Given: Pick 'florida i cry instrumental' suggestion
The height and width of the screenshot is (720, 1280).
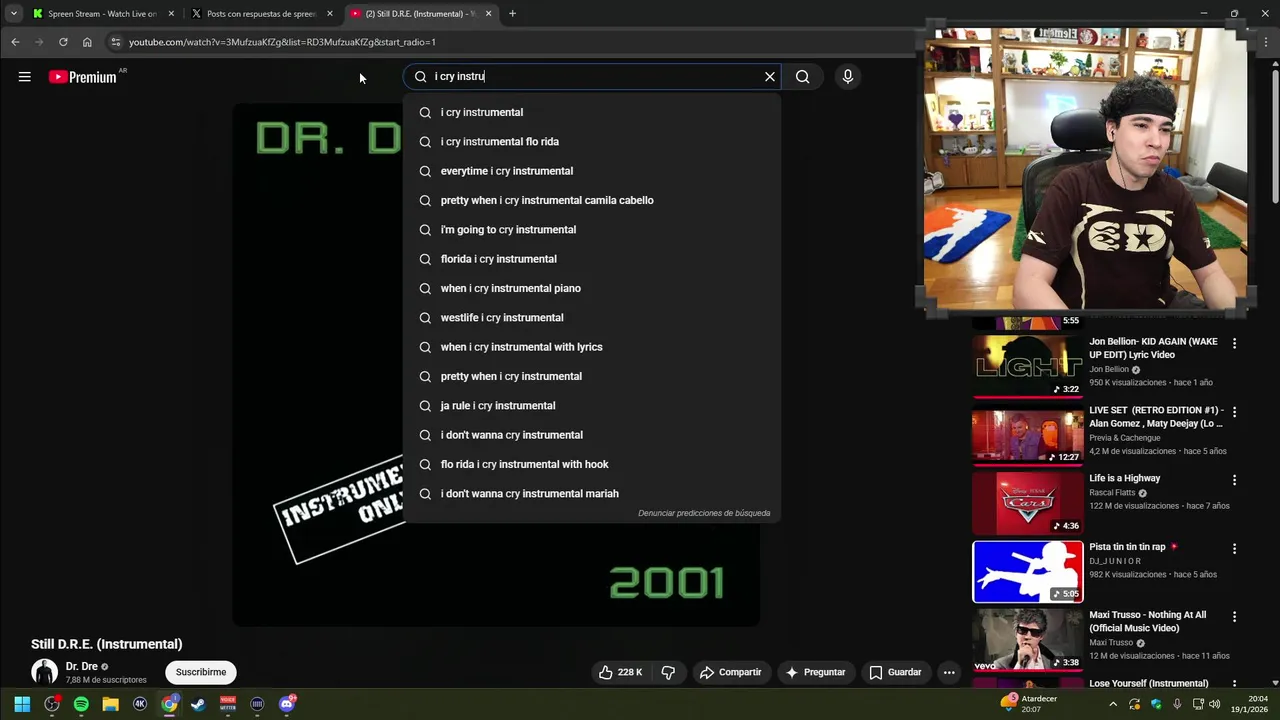Looking at the screenshot, I should pyautogui.click(x=592, y=259).
